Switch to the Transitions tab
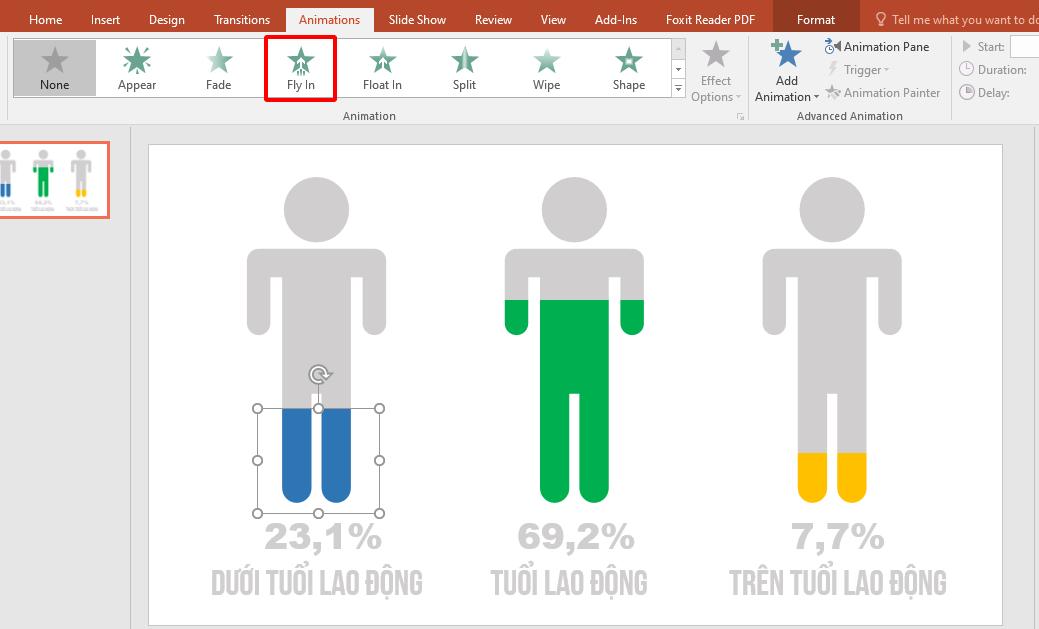The height and width of the screenshot is (629, 1039). coord(240,18)
